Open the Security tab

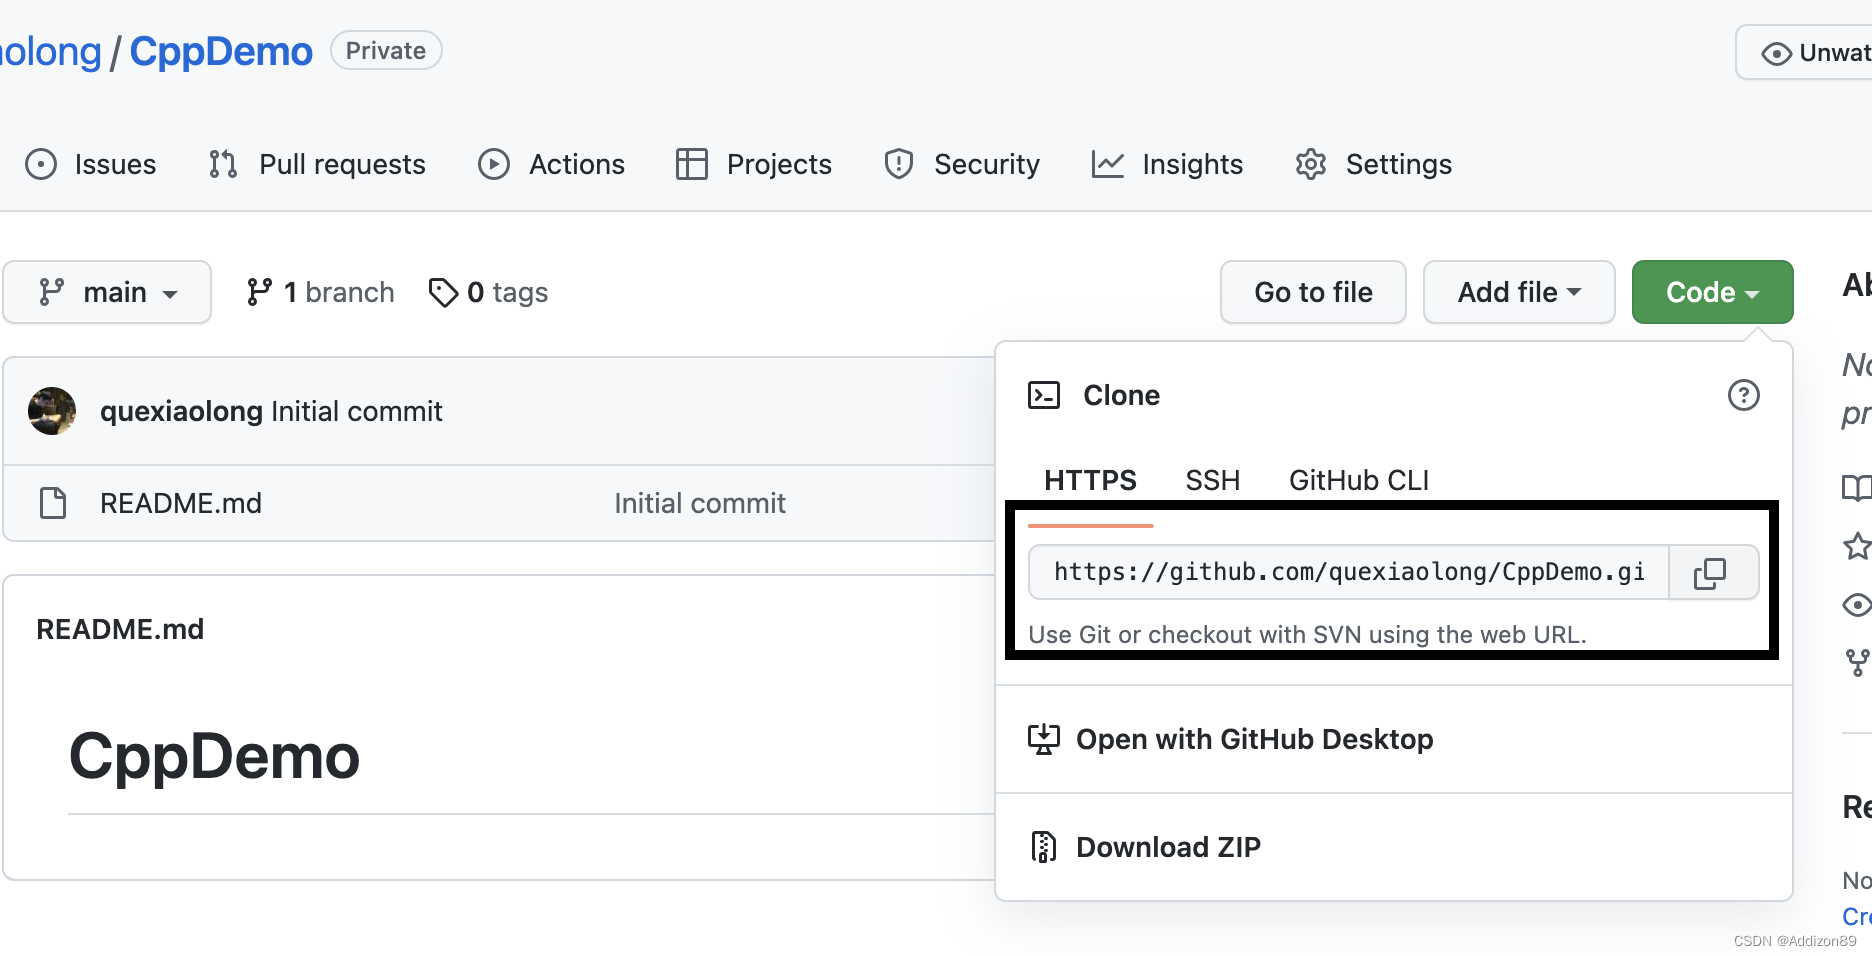coord(962,164)
